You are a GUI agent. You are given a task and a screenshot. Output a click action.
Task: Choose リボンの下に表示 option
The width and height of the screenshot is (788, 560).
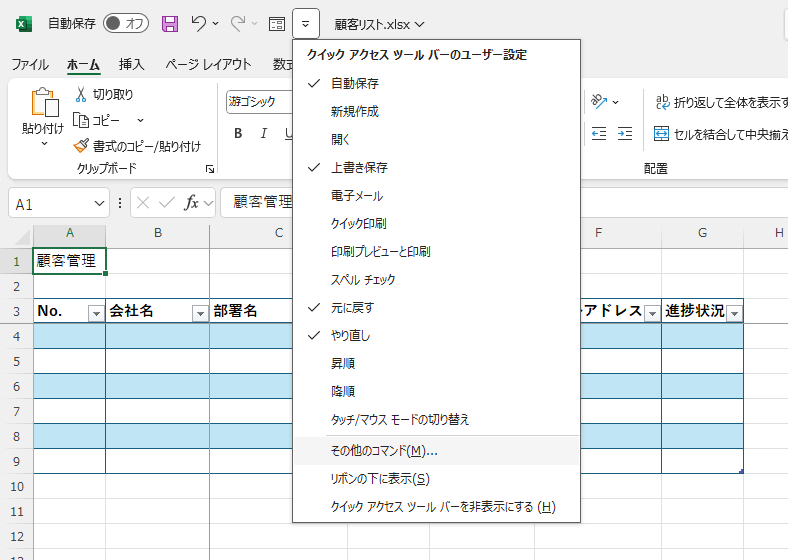click(379, 479)
